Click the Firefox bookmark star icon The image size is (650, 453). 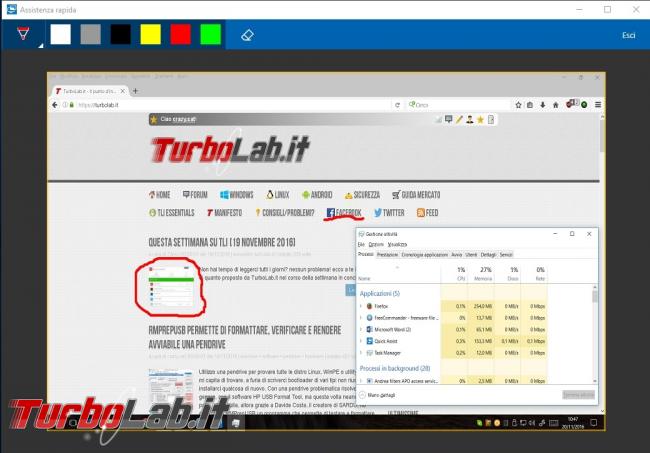point(518,105)
